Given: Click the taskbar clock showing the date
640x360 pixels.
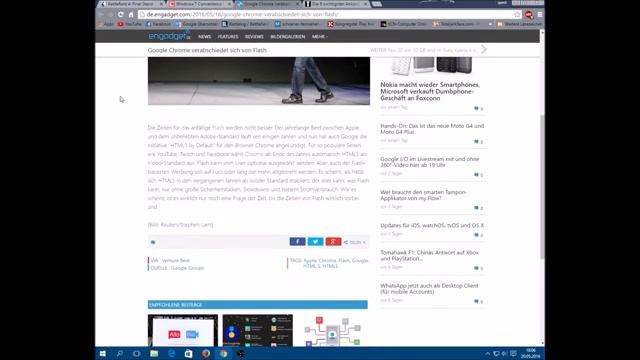Looking at the screenshot, I should 530,353.
